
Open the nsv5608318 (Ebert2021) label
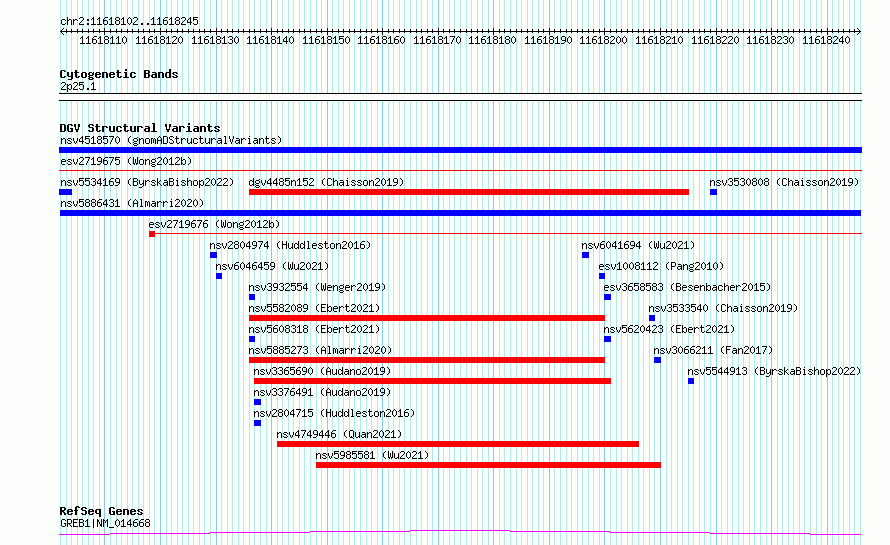coord(314,329)
